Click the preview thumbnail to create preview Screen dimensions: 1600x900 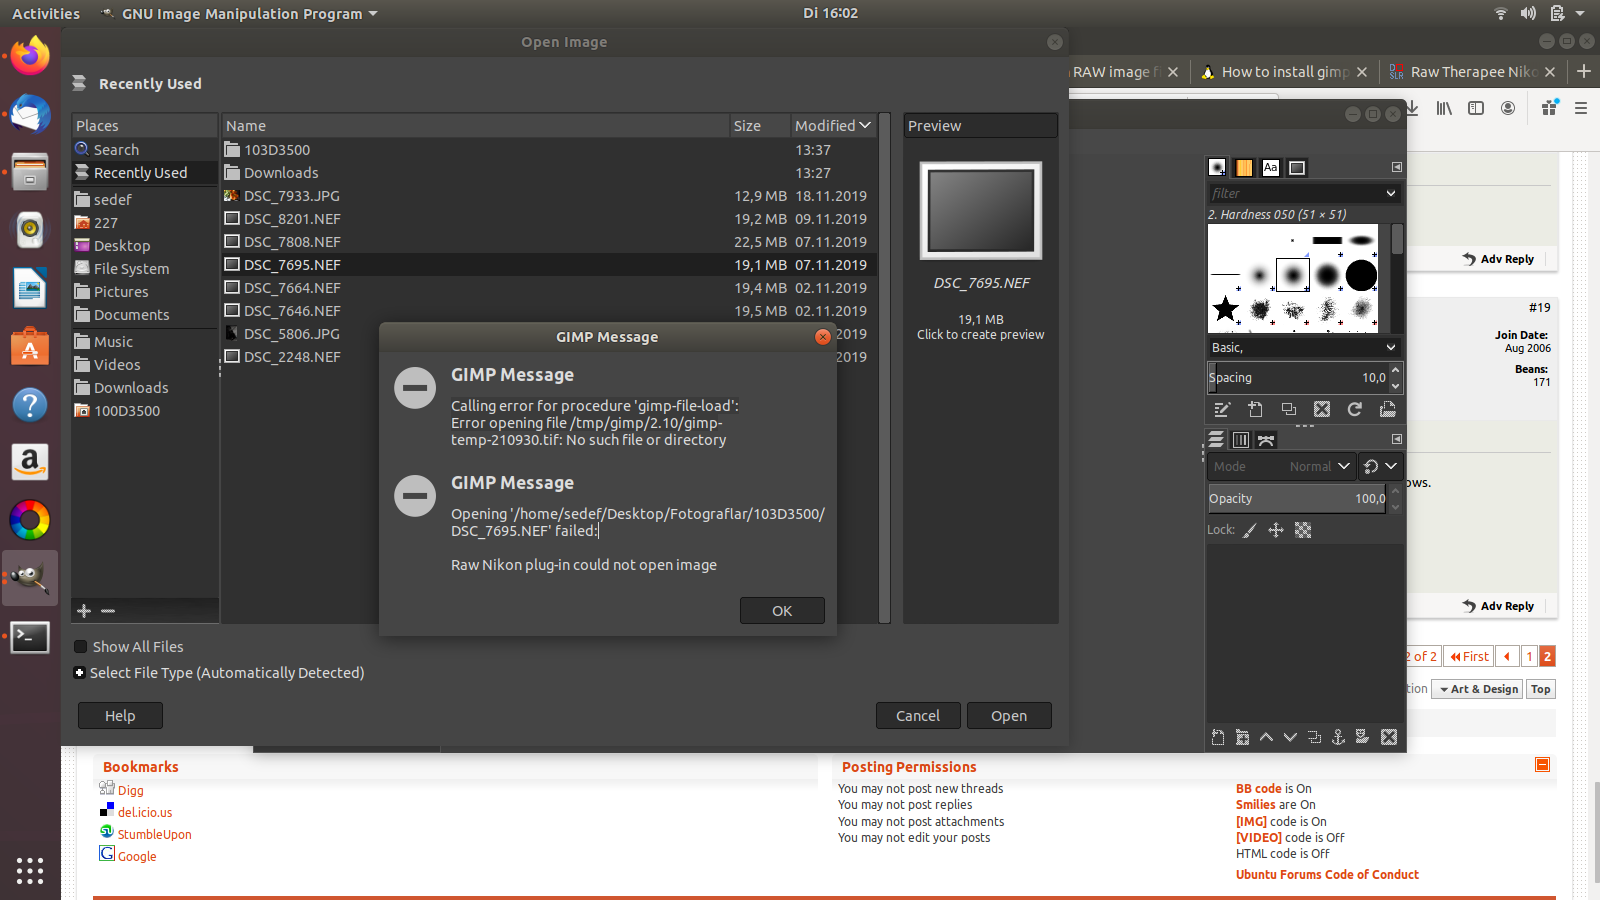point(981,210)
